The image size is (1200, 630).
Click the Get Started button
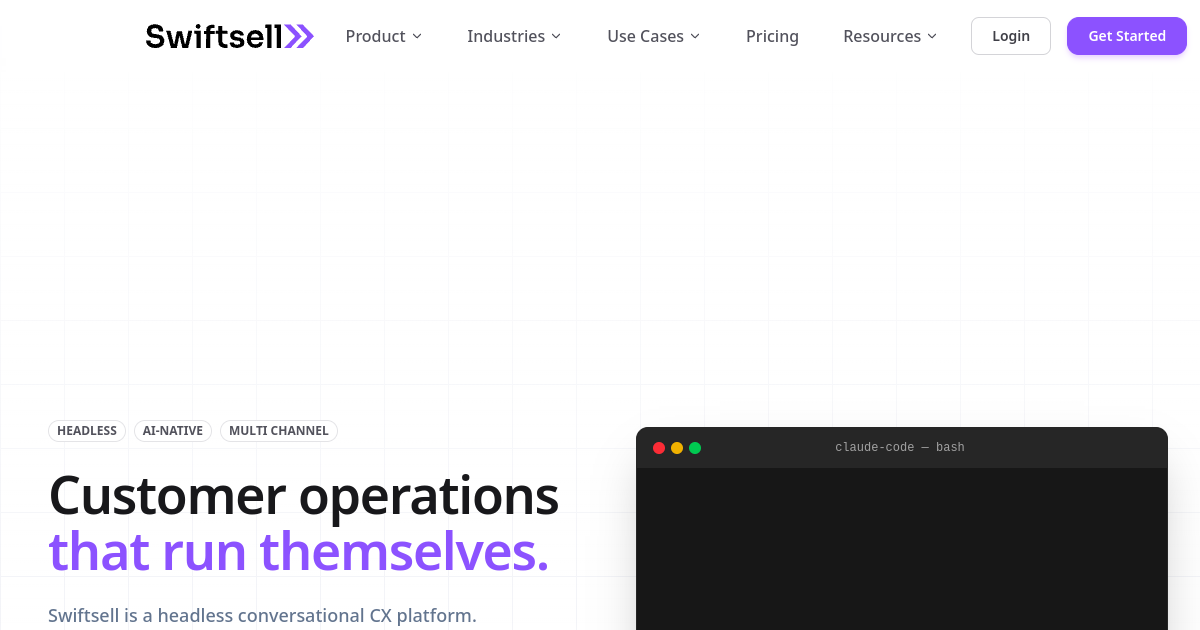point(1127,36)
